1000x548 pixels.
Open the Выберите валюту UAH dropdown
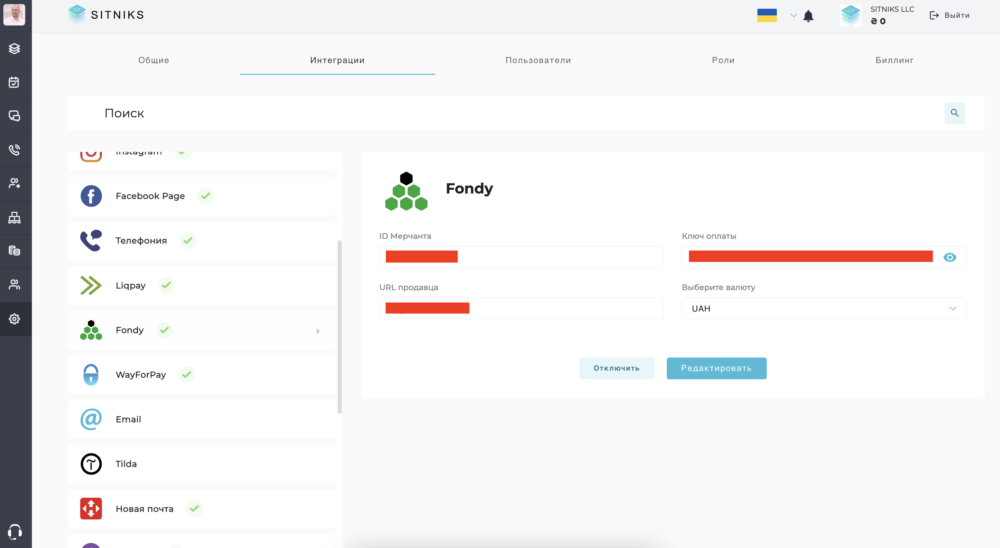coord(823,308)
